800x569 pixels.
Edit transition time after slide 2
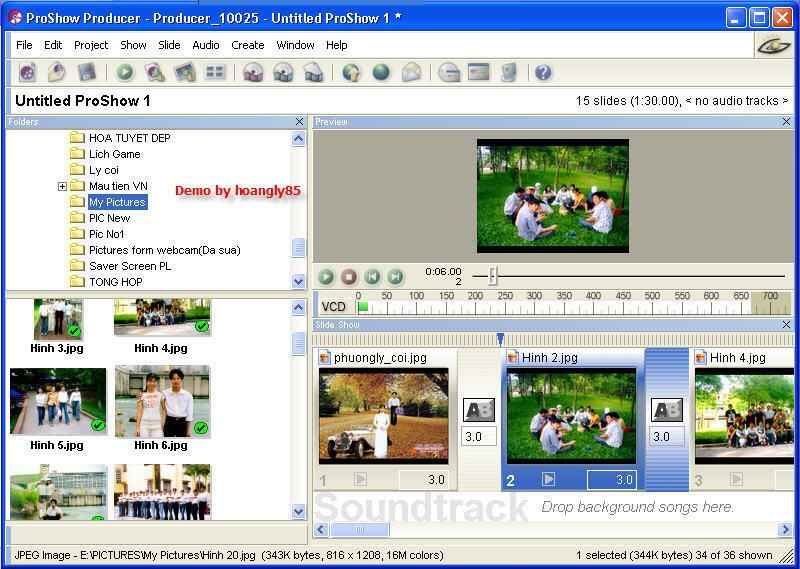666,437
